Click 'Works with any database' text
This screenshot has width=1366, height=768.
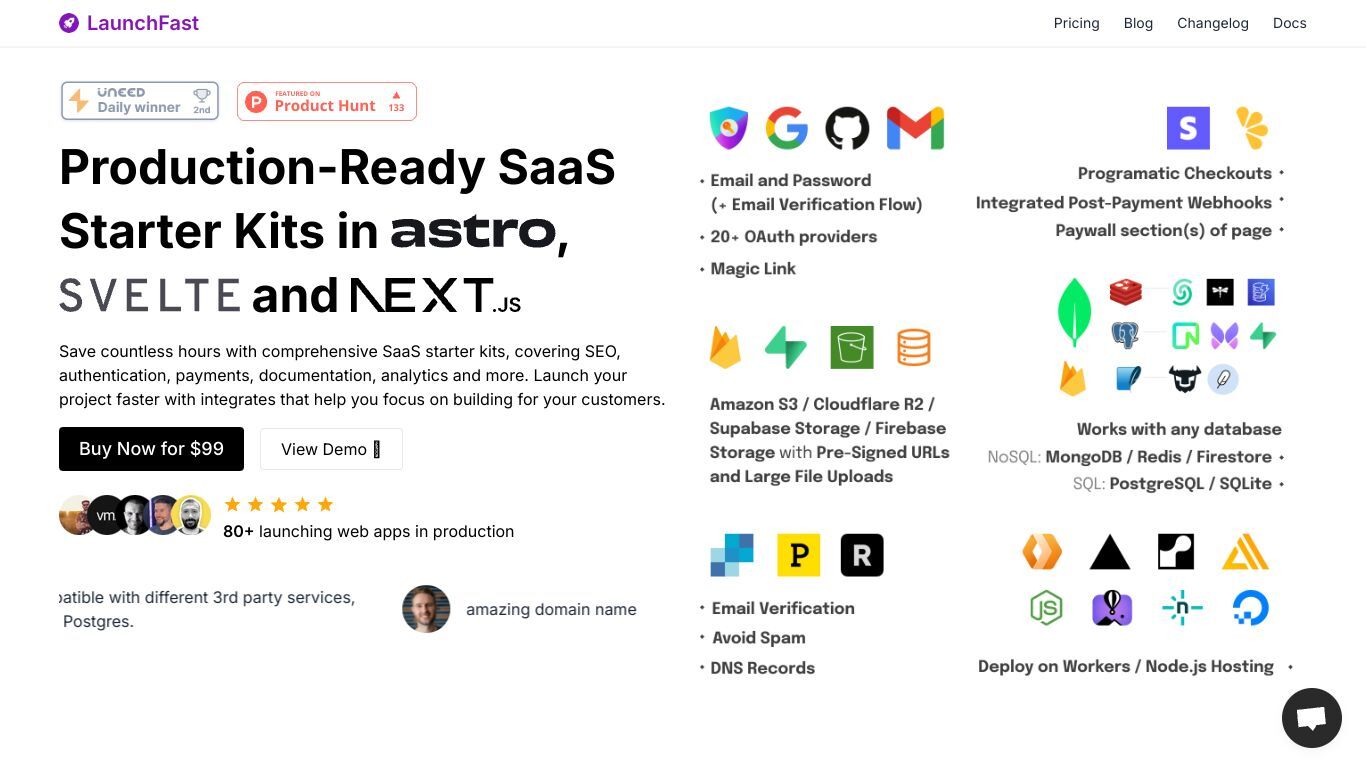pos(1179,429)
